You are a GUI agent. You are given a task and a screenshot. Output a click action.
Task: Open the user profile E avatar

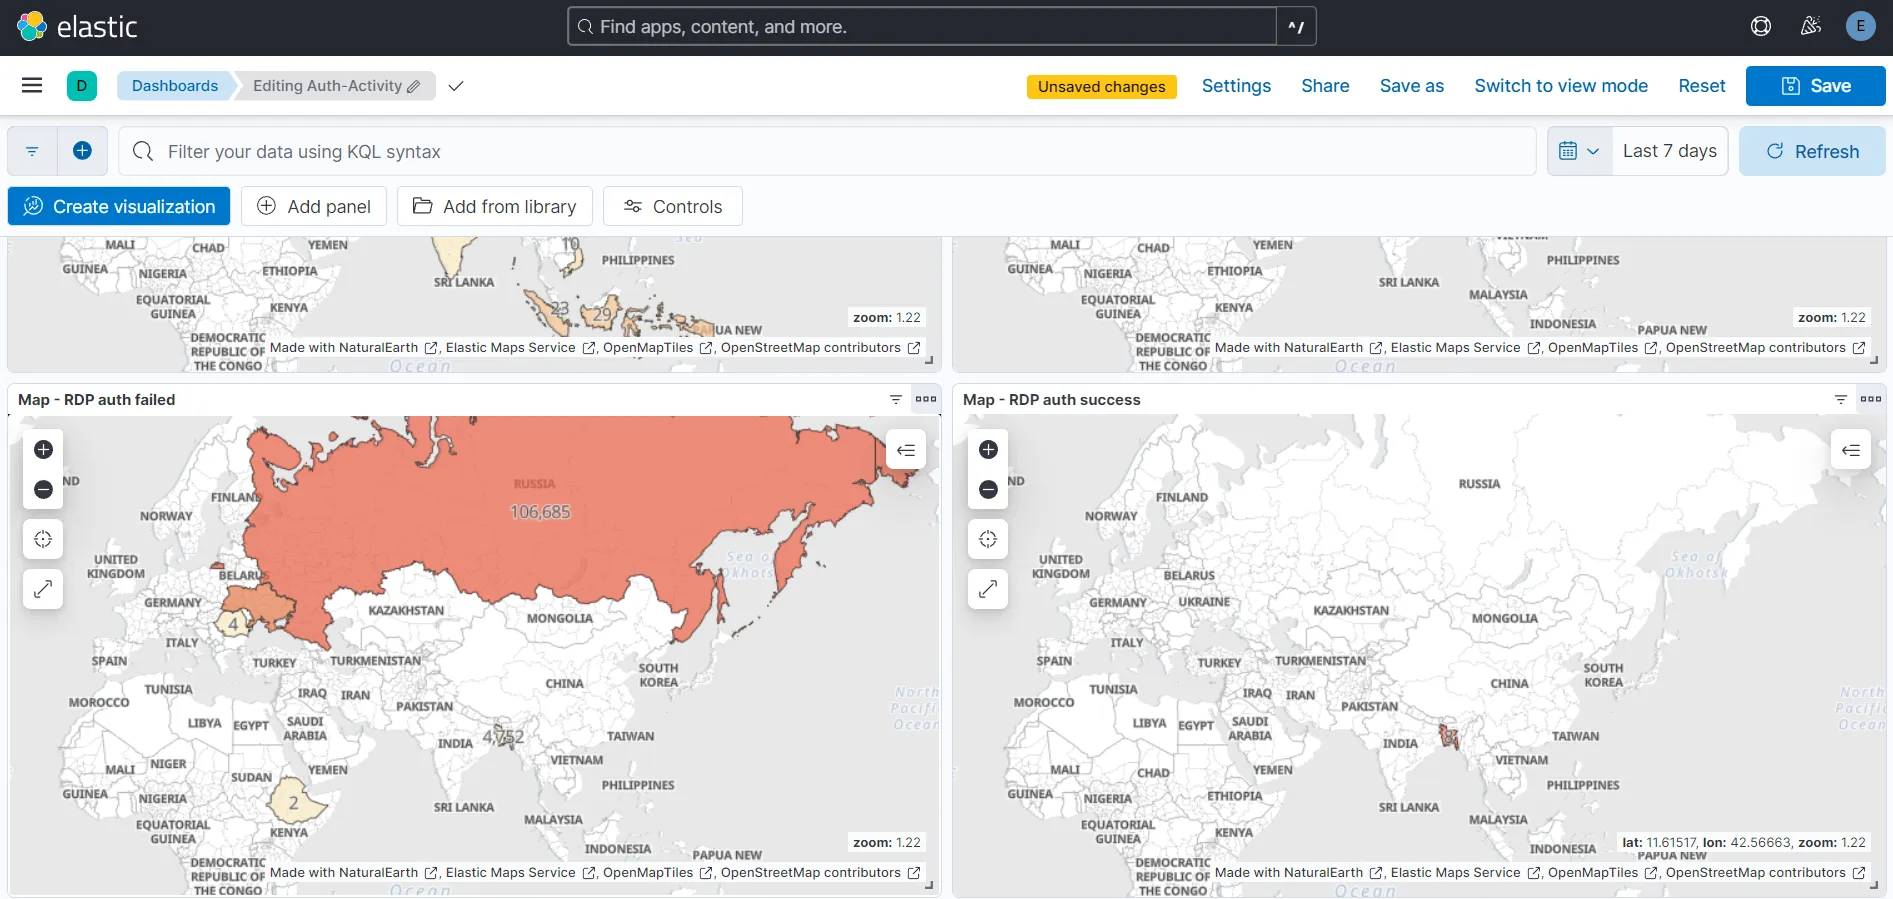1860,27
